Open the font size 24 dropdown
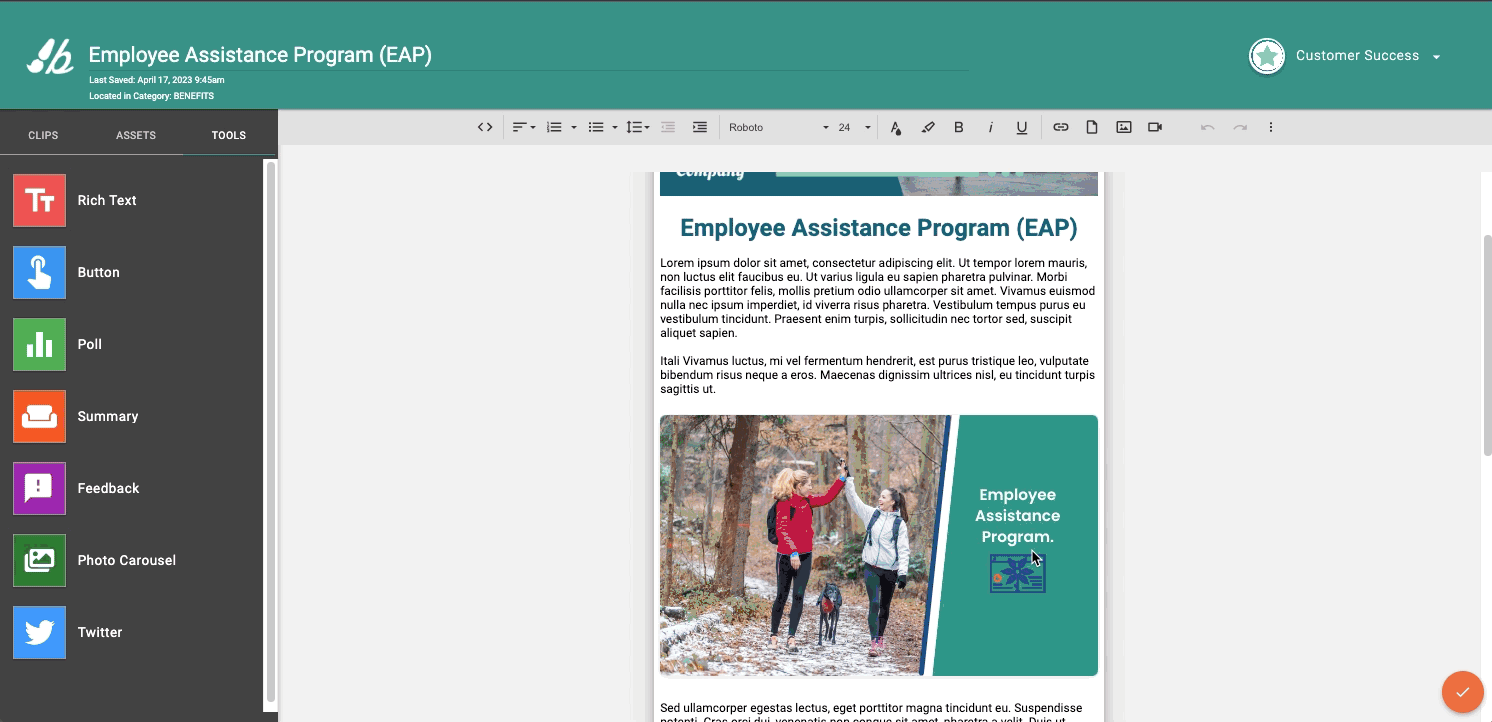The image size is (1492, 722). tap(855, 127)
